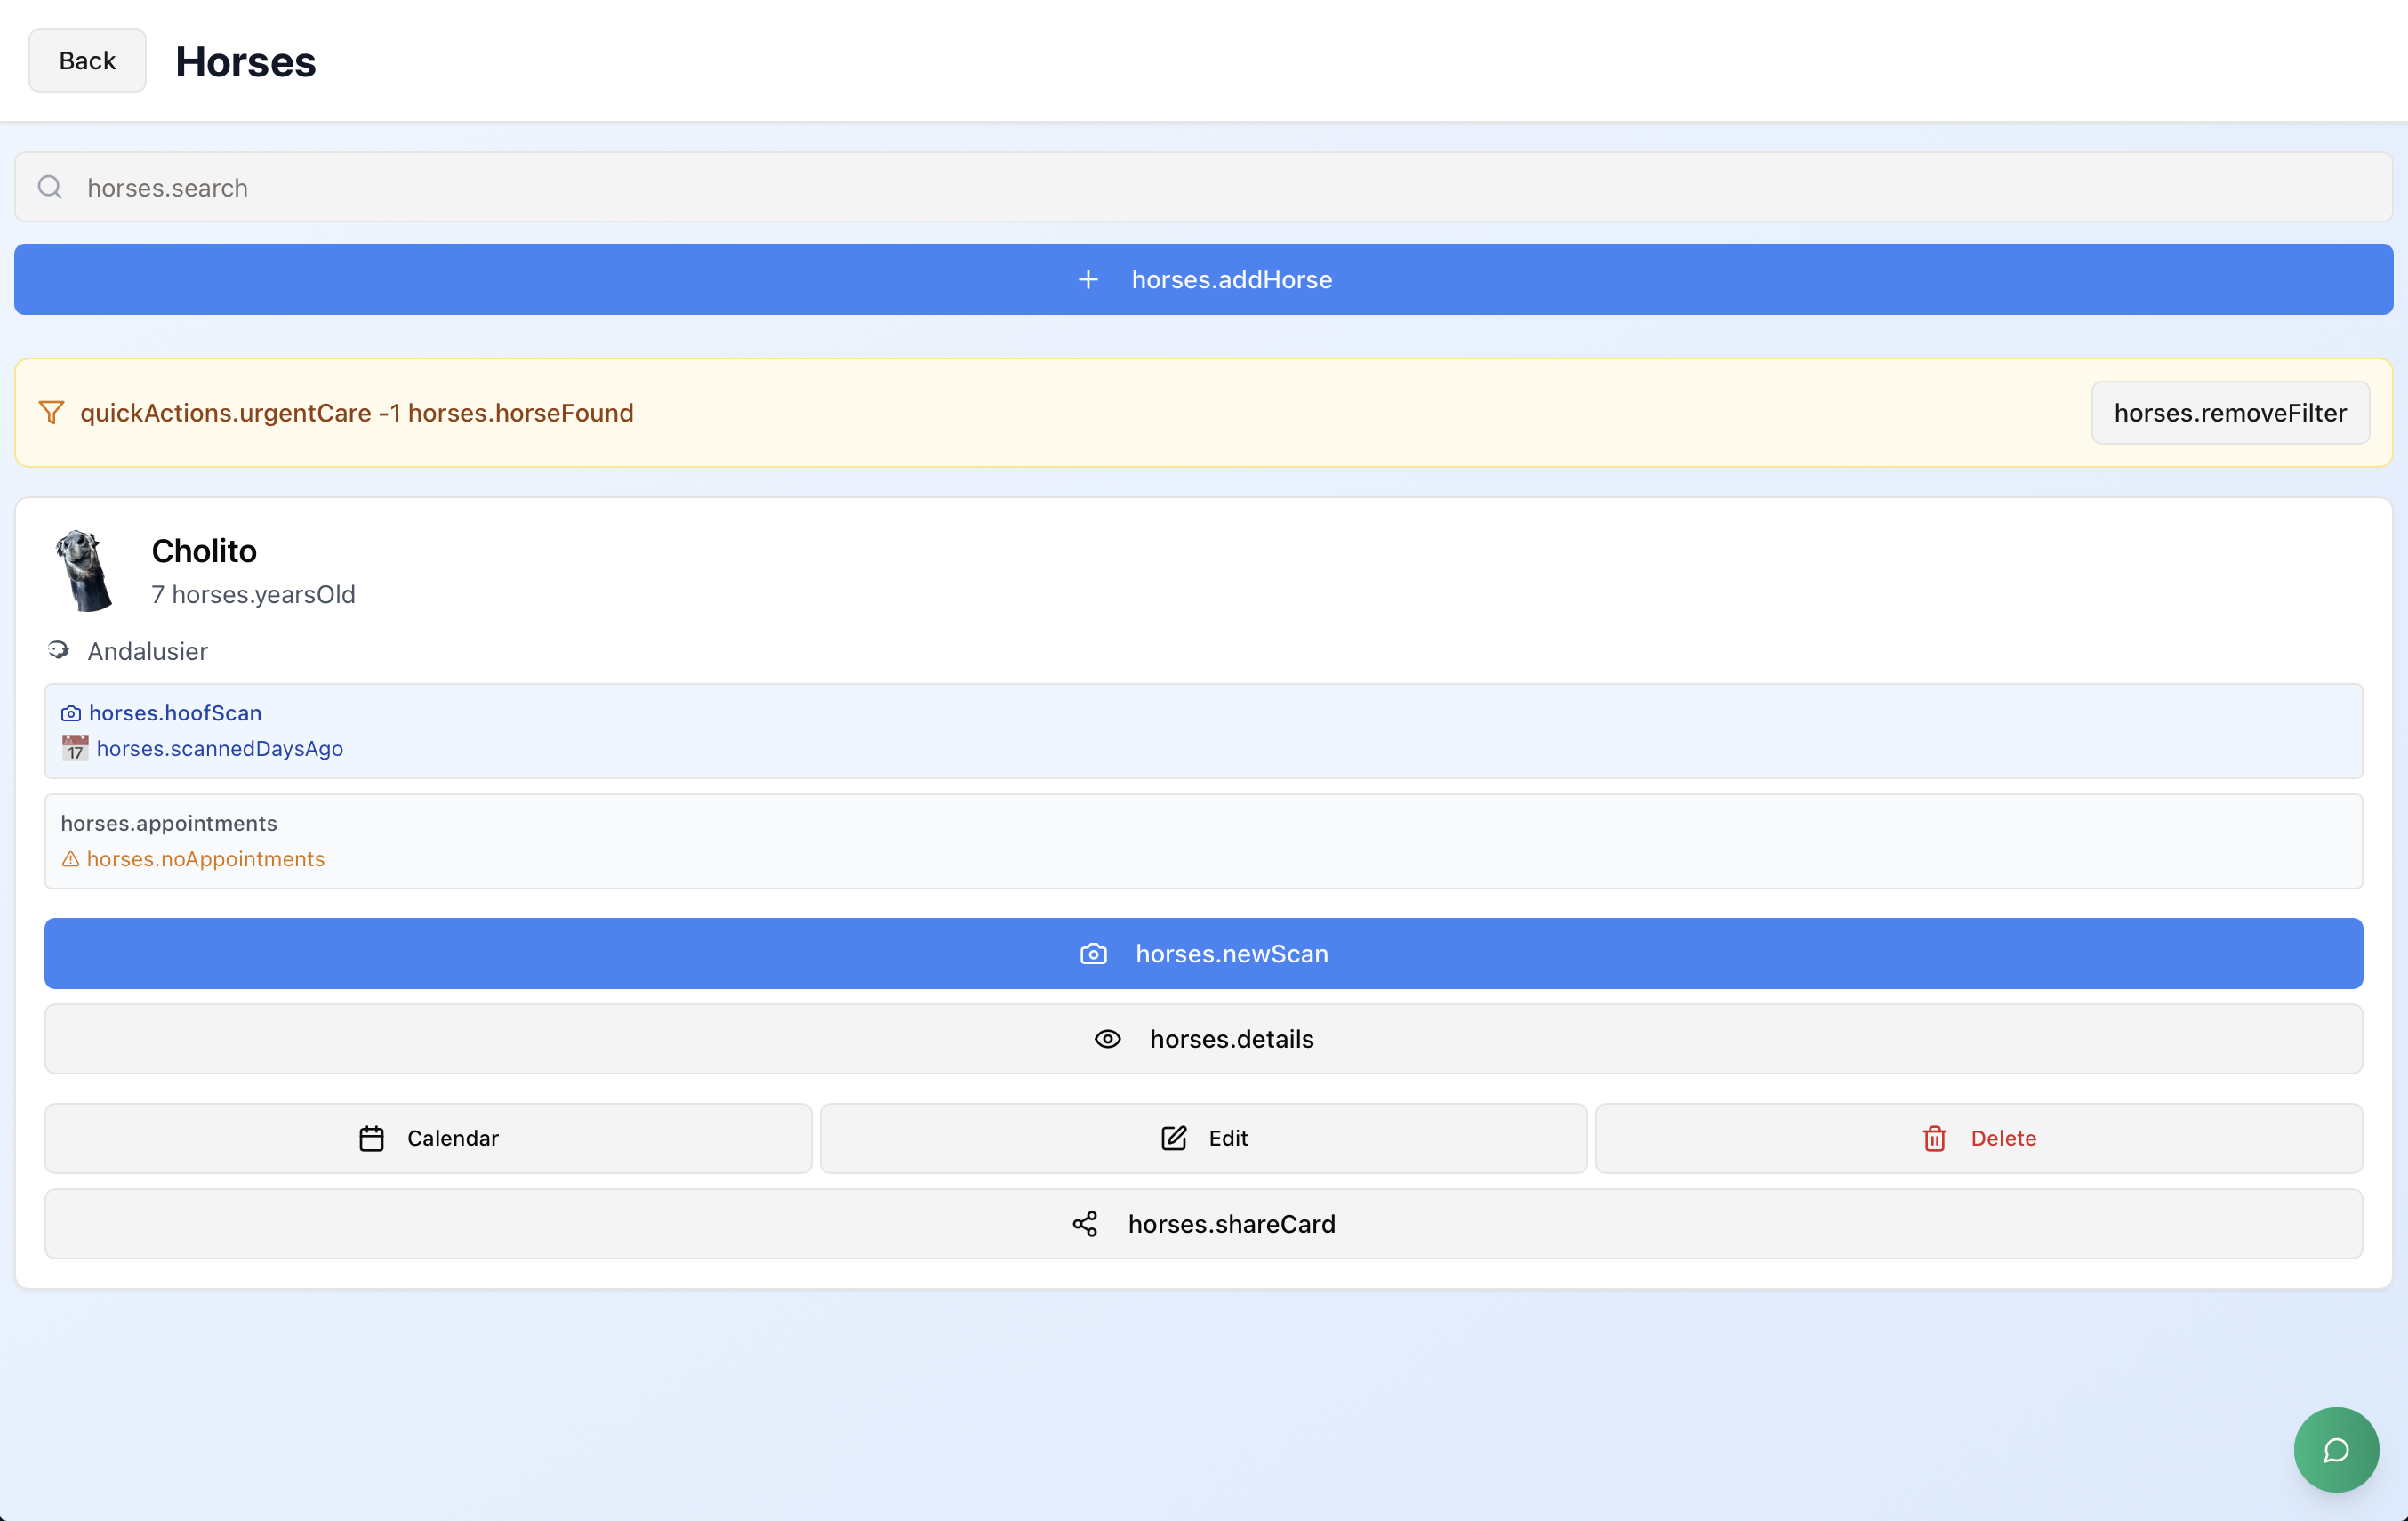Click the plus icon on addHorse
The width and height of the screenshot is (2408, 1521).
point(1088,280)
